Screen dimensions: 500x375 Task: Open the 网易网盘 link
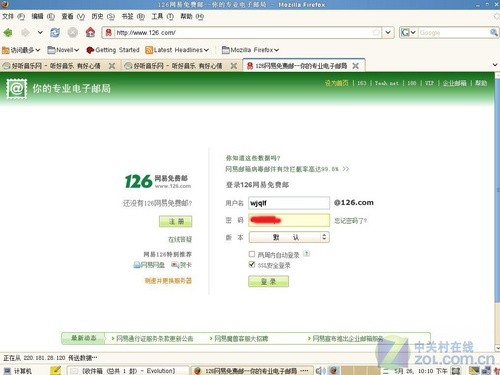149,265
